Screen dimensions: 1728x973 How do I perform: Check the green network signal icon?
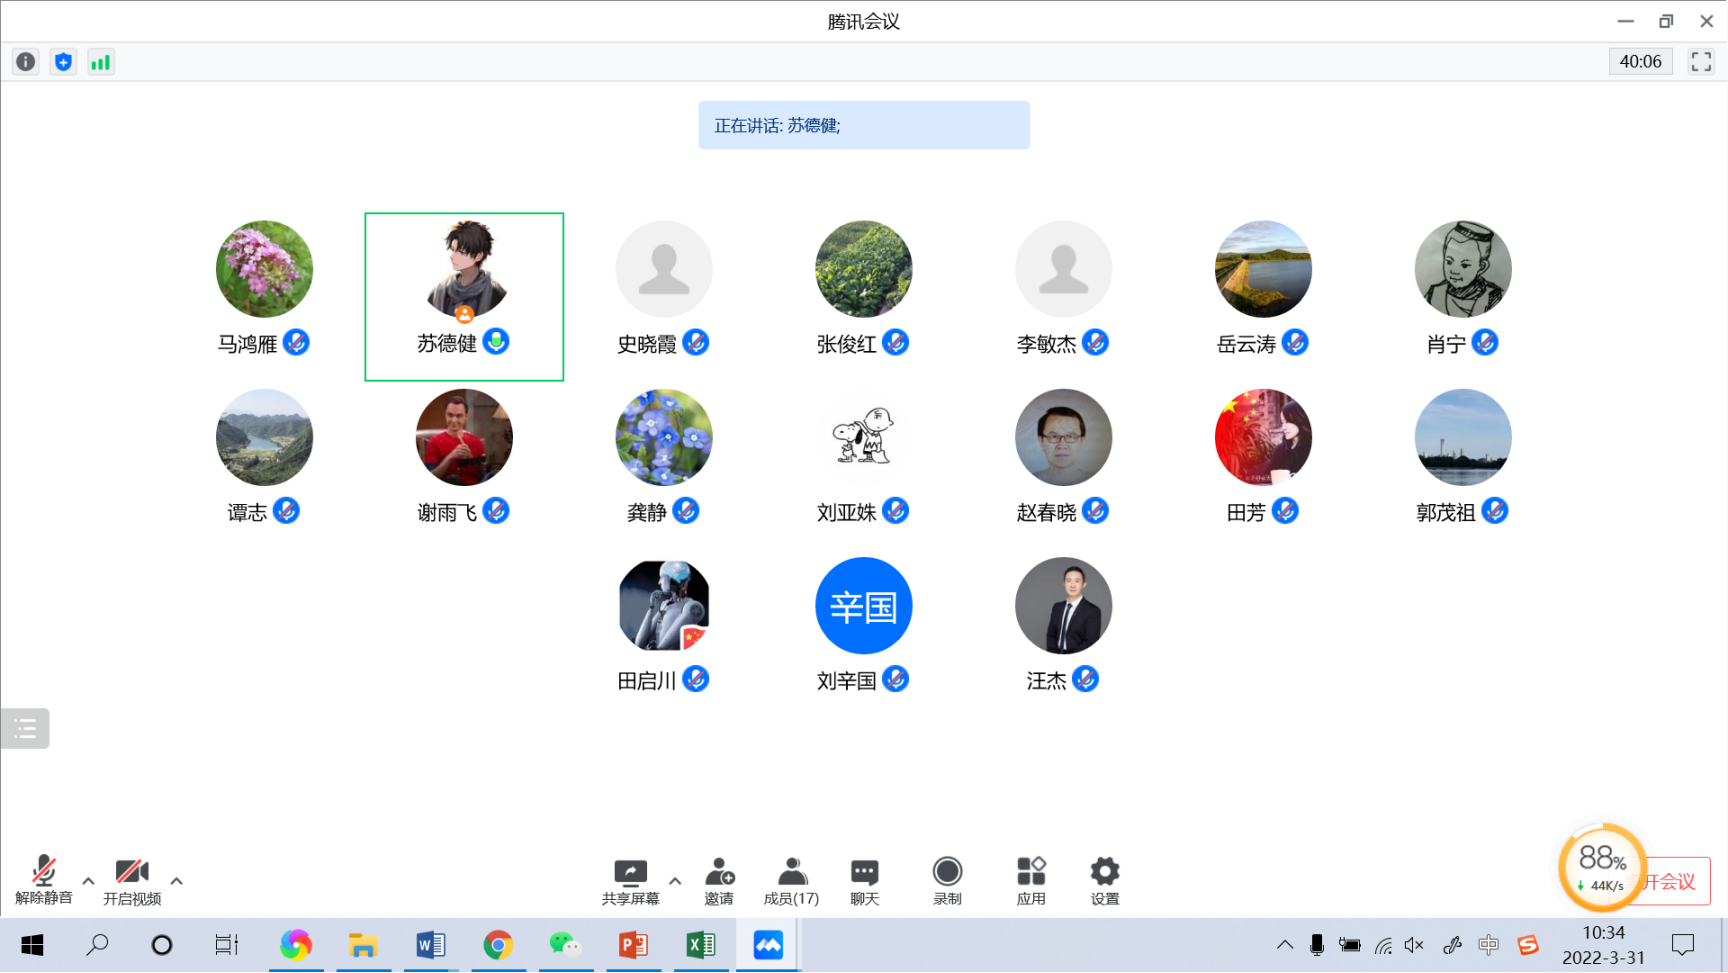101,62
